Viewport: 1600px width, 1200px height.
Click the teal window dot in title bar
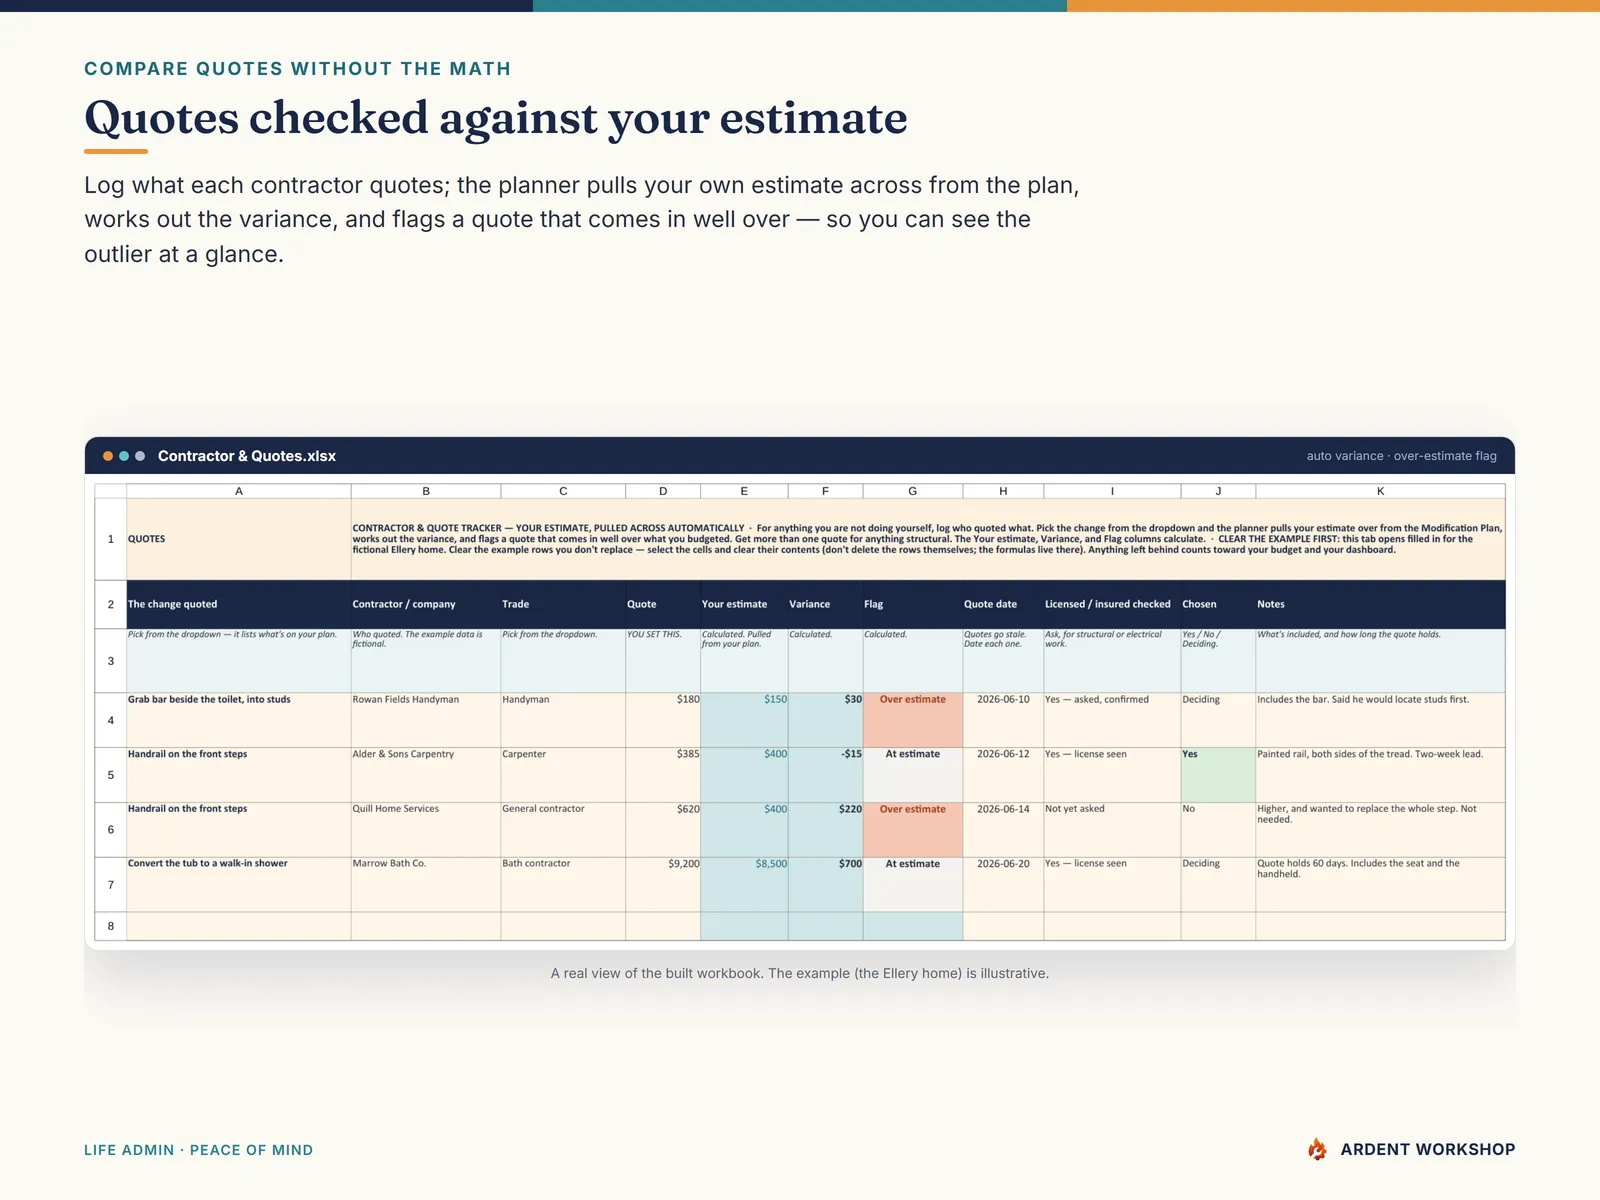[124, 456]
